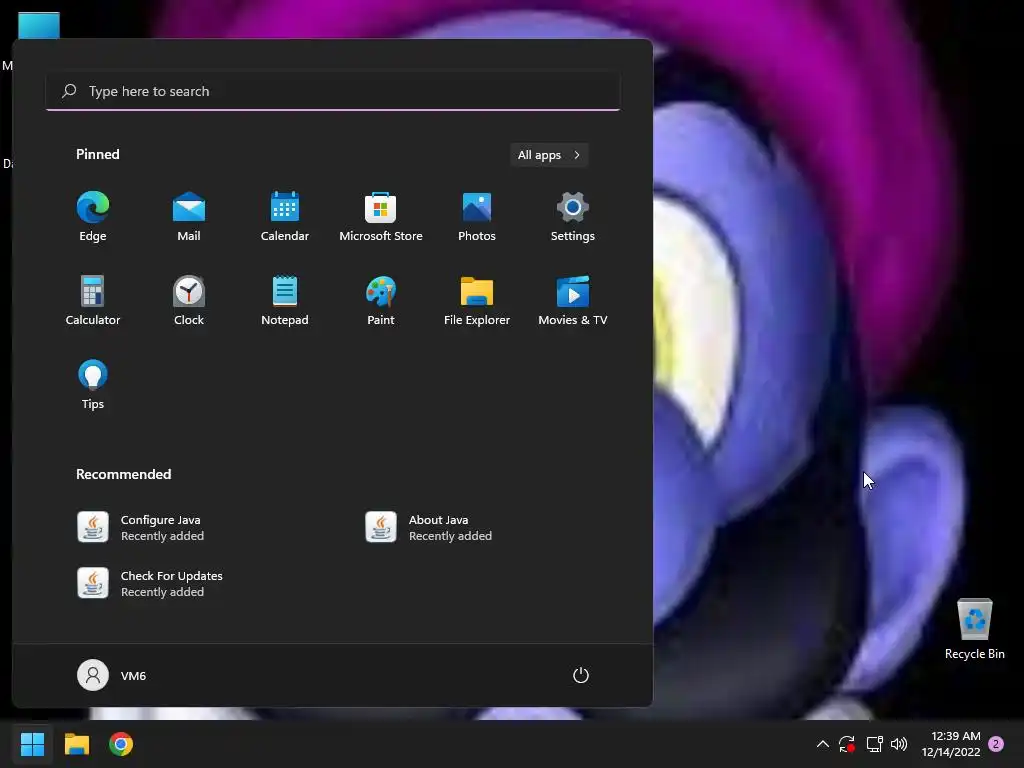Open notification center badge showing 2

[x=996, y=744]
